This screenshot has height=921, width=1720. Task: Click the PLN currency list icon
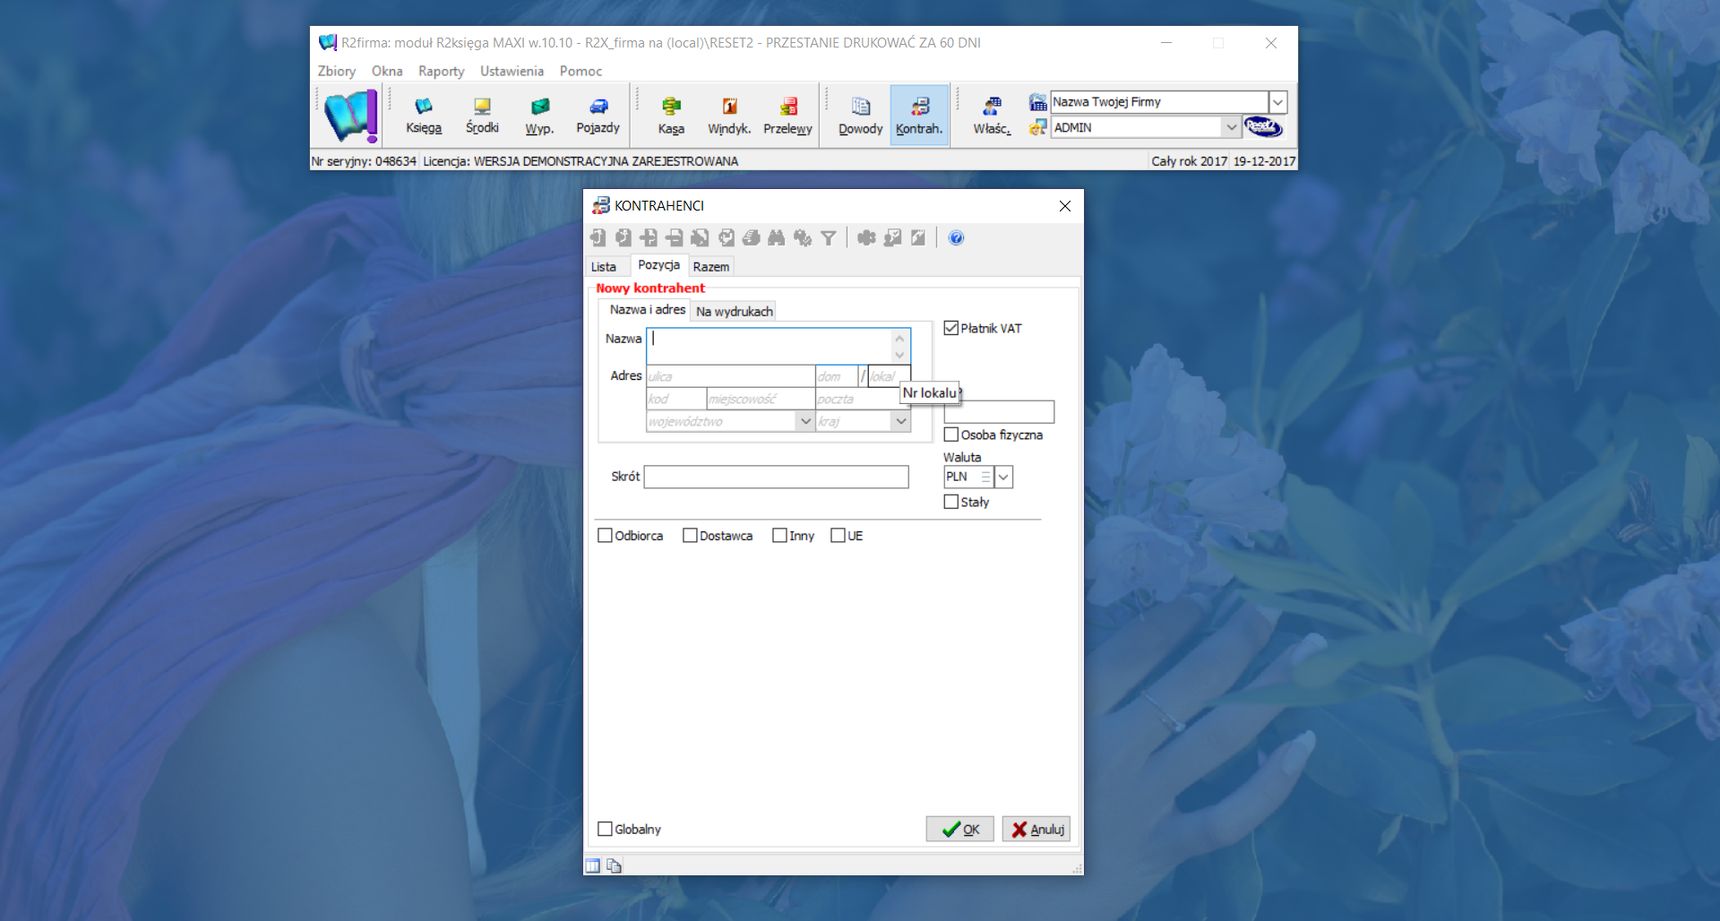click(x=986, y=477)
